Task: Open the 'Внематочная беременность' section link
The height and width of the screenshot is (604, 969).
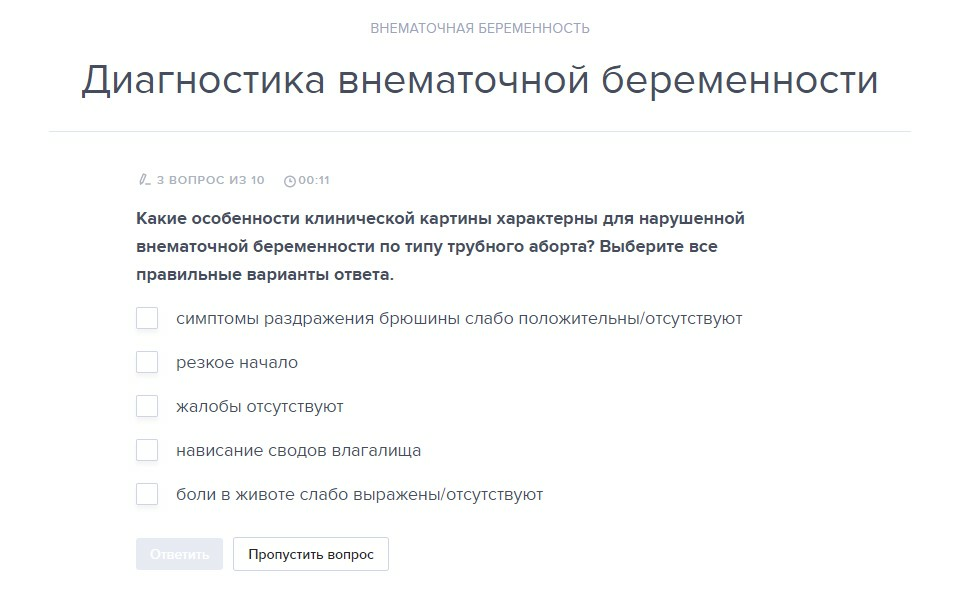Action: tap(480, 28)
